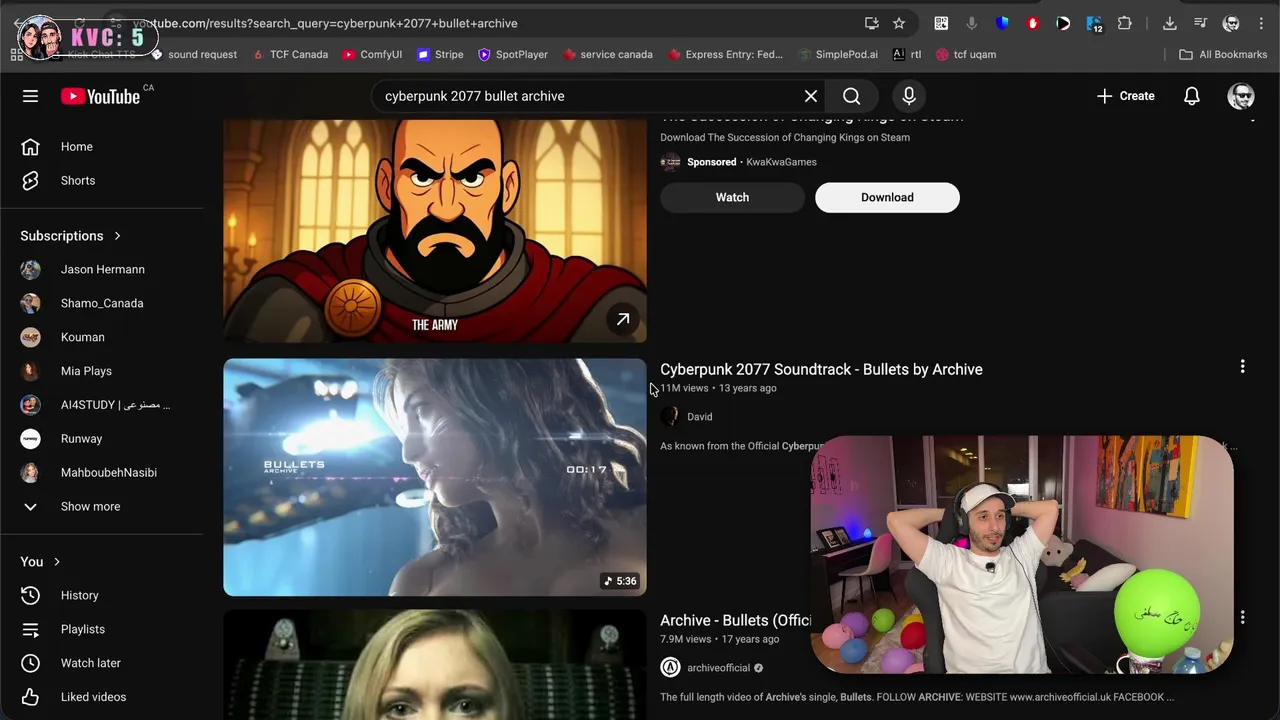Expand the You section arrow
The height and width of the screenshot is (720, 1280).
coord(57,562)
